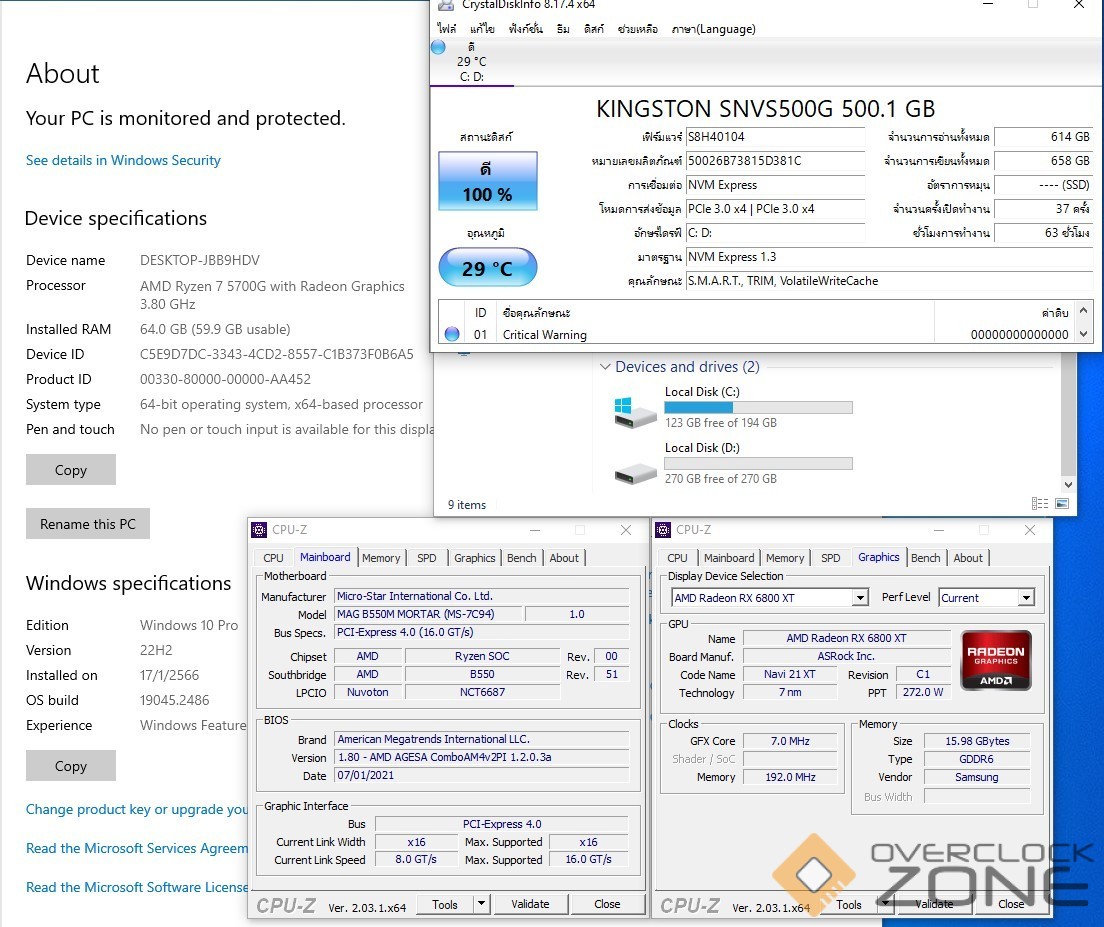Viewport: 1104px width, 927px height.
Task: Click the 100 % health status button
Action: click(487, 181)
